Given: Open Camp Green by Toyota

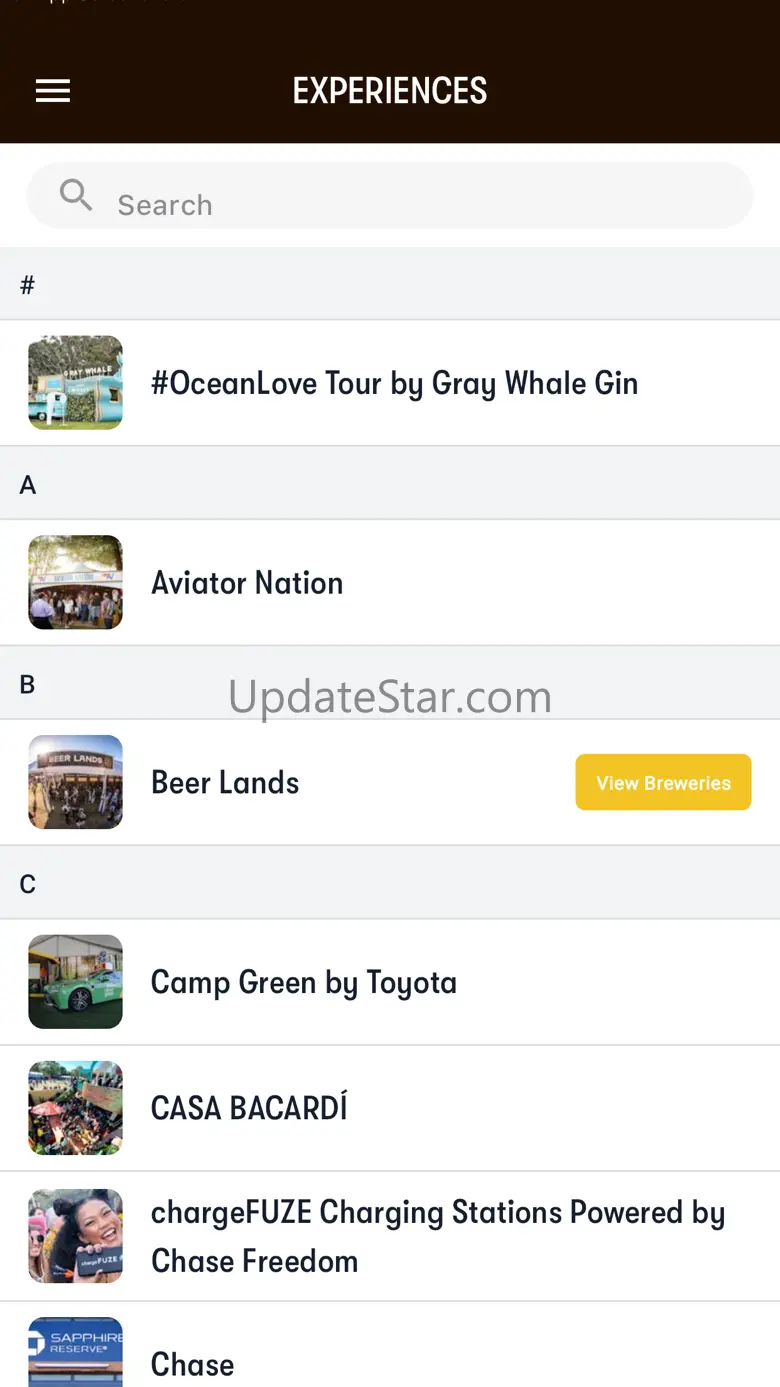Looking at the screenshot, I should coord(304,982).
